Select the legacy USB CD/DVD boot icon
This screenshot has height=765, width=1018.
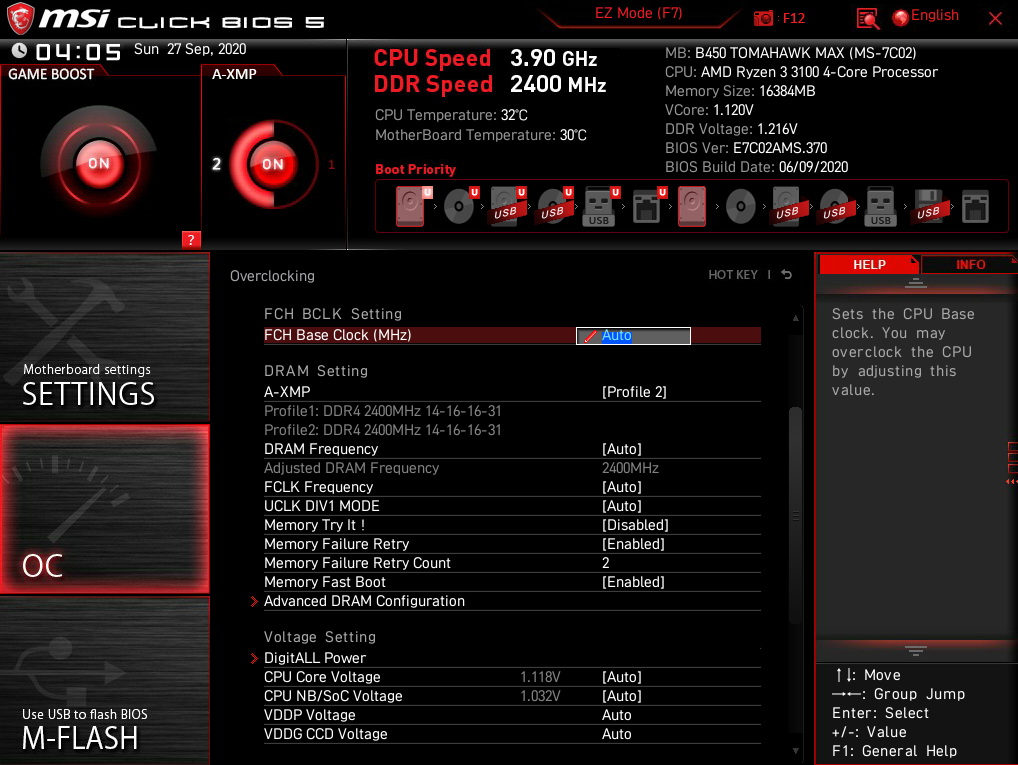[834, 207]
